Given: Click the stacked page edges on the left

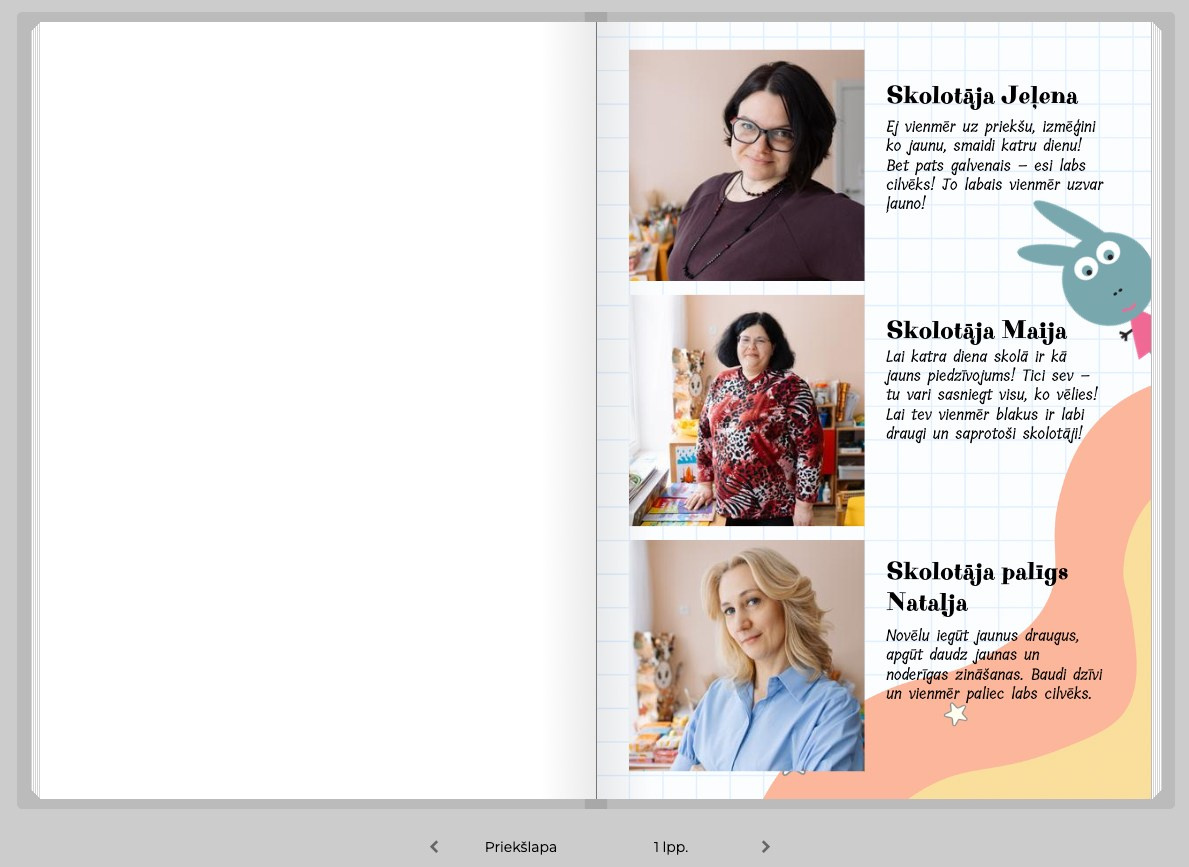Looking at the screenshot, I should pos(34,410).
